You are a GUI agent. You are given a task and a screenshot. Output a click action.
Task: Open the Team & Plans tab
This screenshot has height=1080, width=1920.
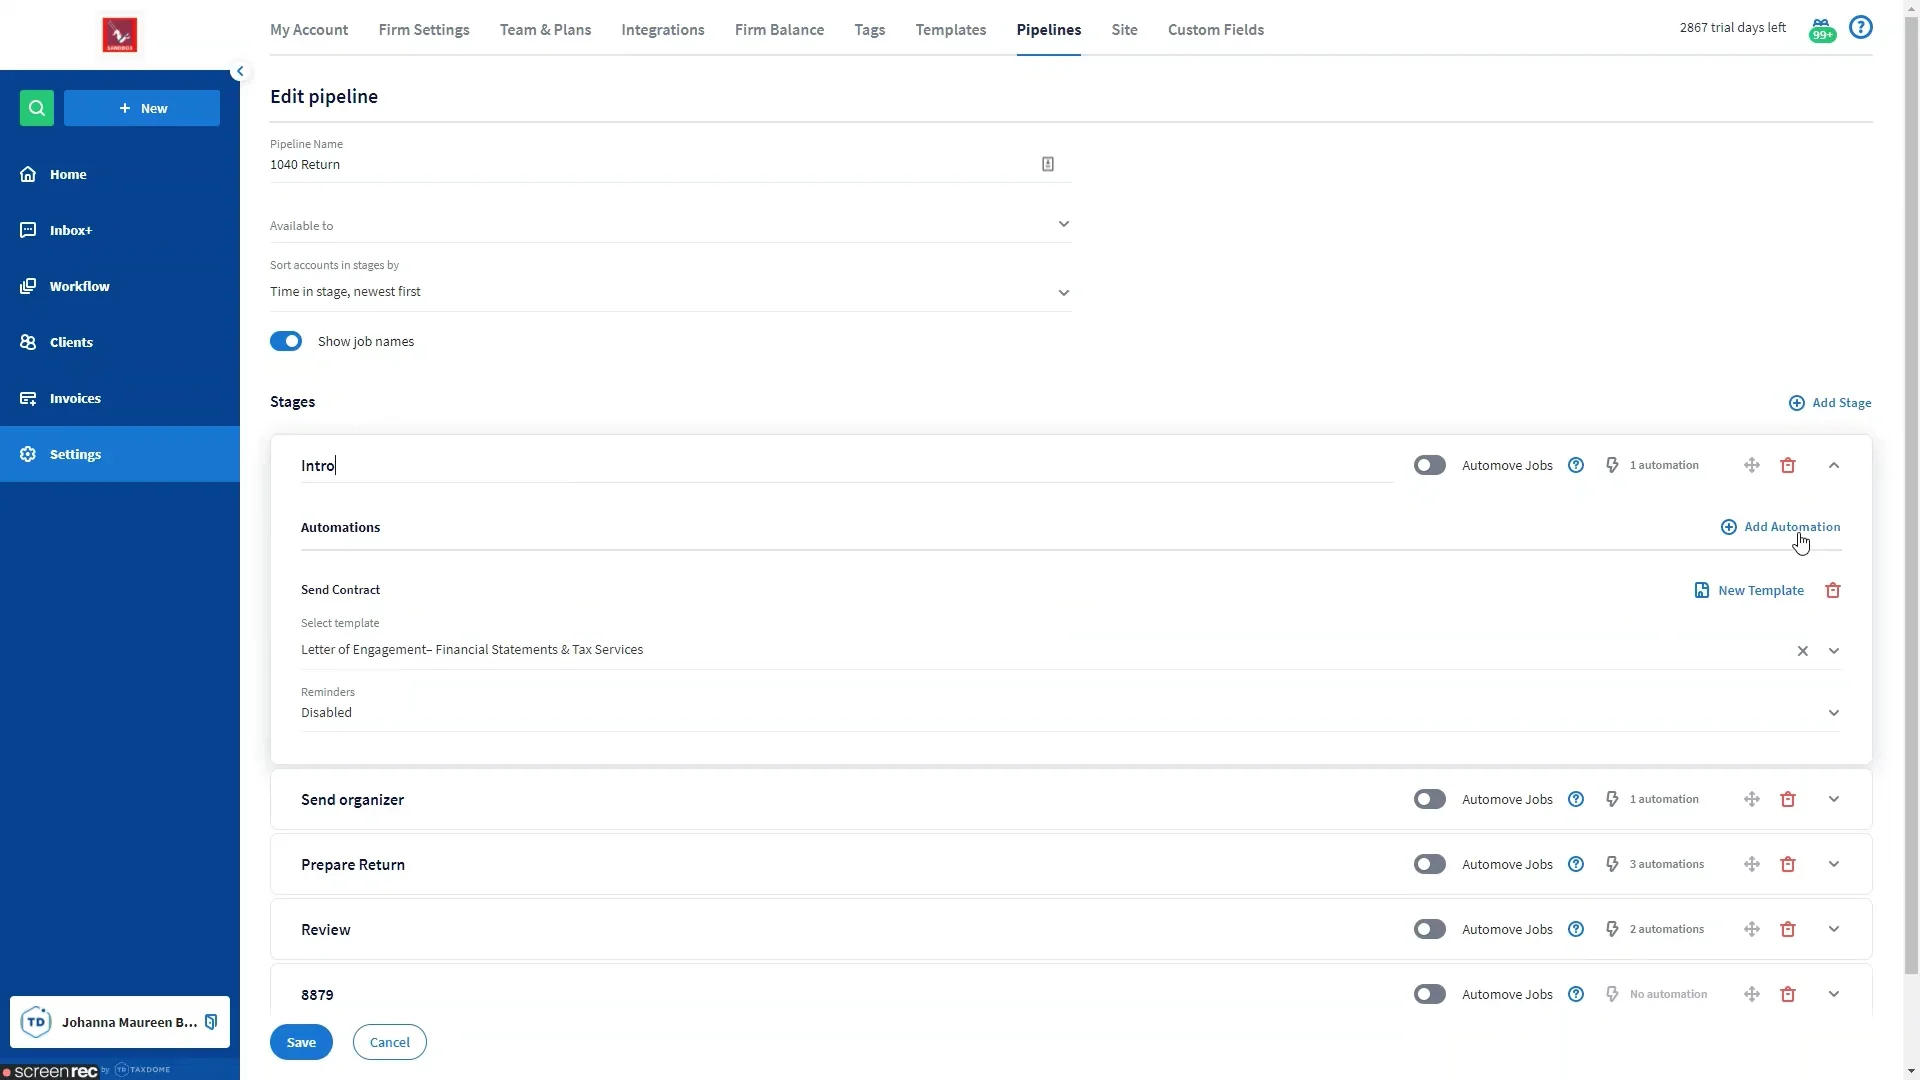pyautogui.click(x=545, y=29)
